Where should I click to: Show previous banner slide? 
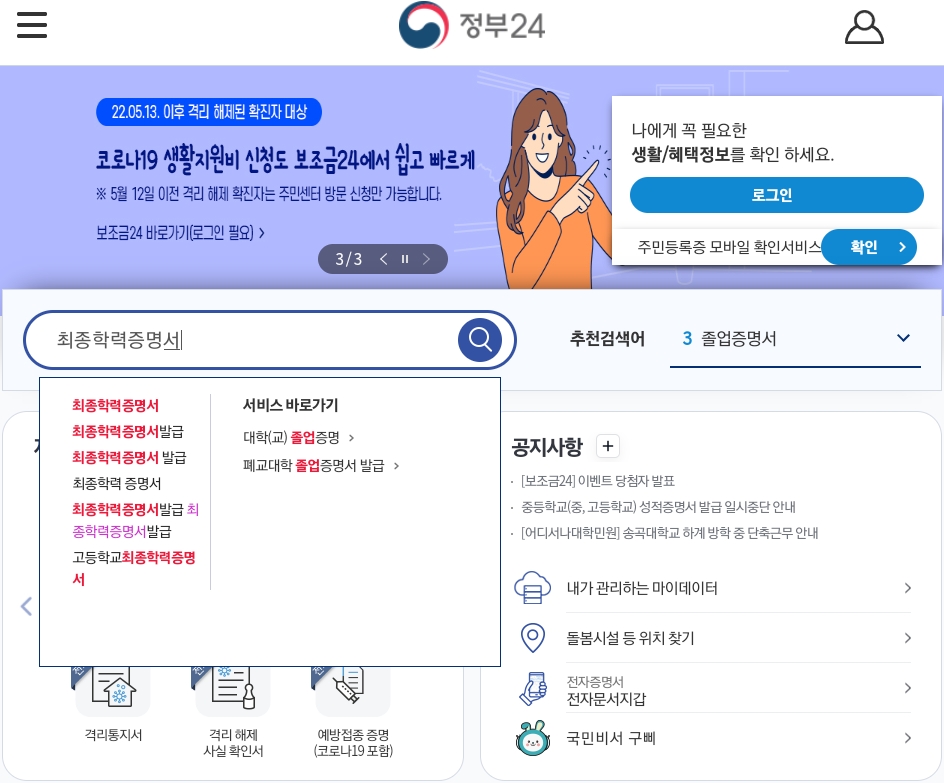click(384, 259)
